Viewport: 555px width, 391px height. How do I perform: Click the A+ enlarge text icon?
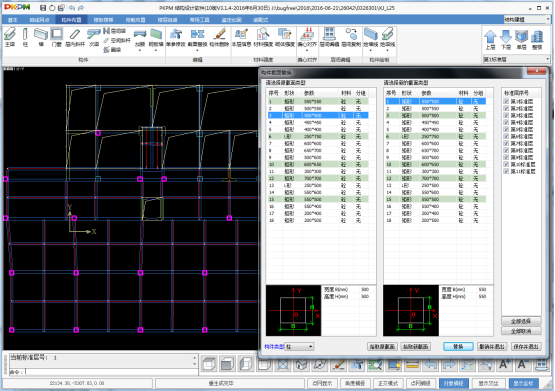(x=504, y=364)
